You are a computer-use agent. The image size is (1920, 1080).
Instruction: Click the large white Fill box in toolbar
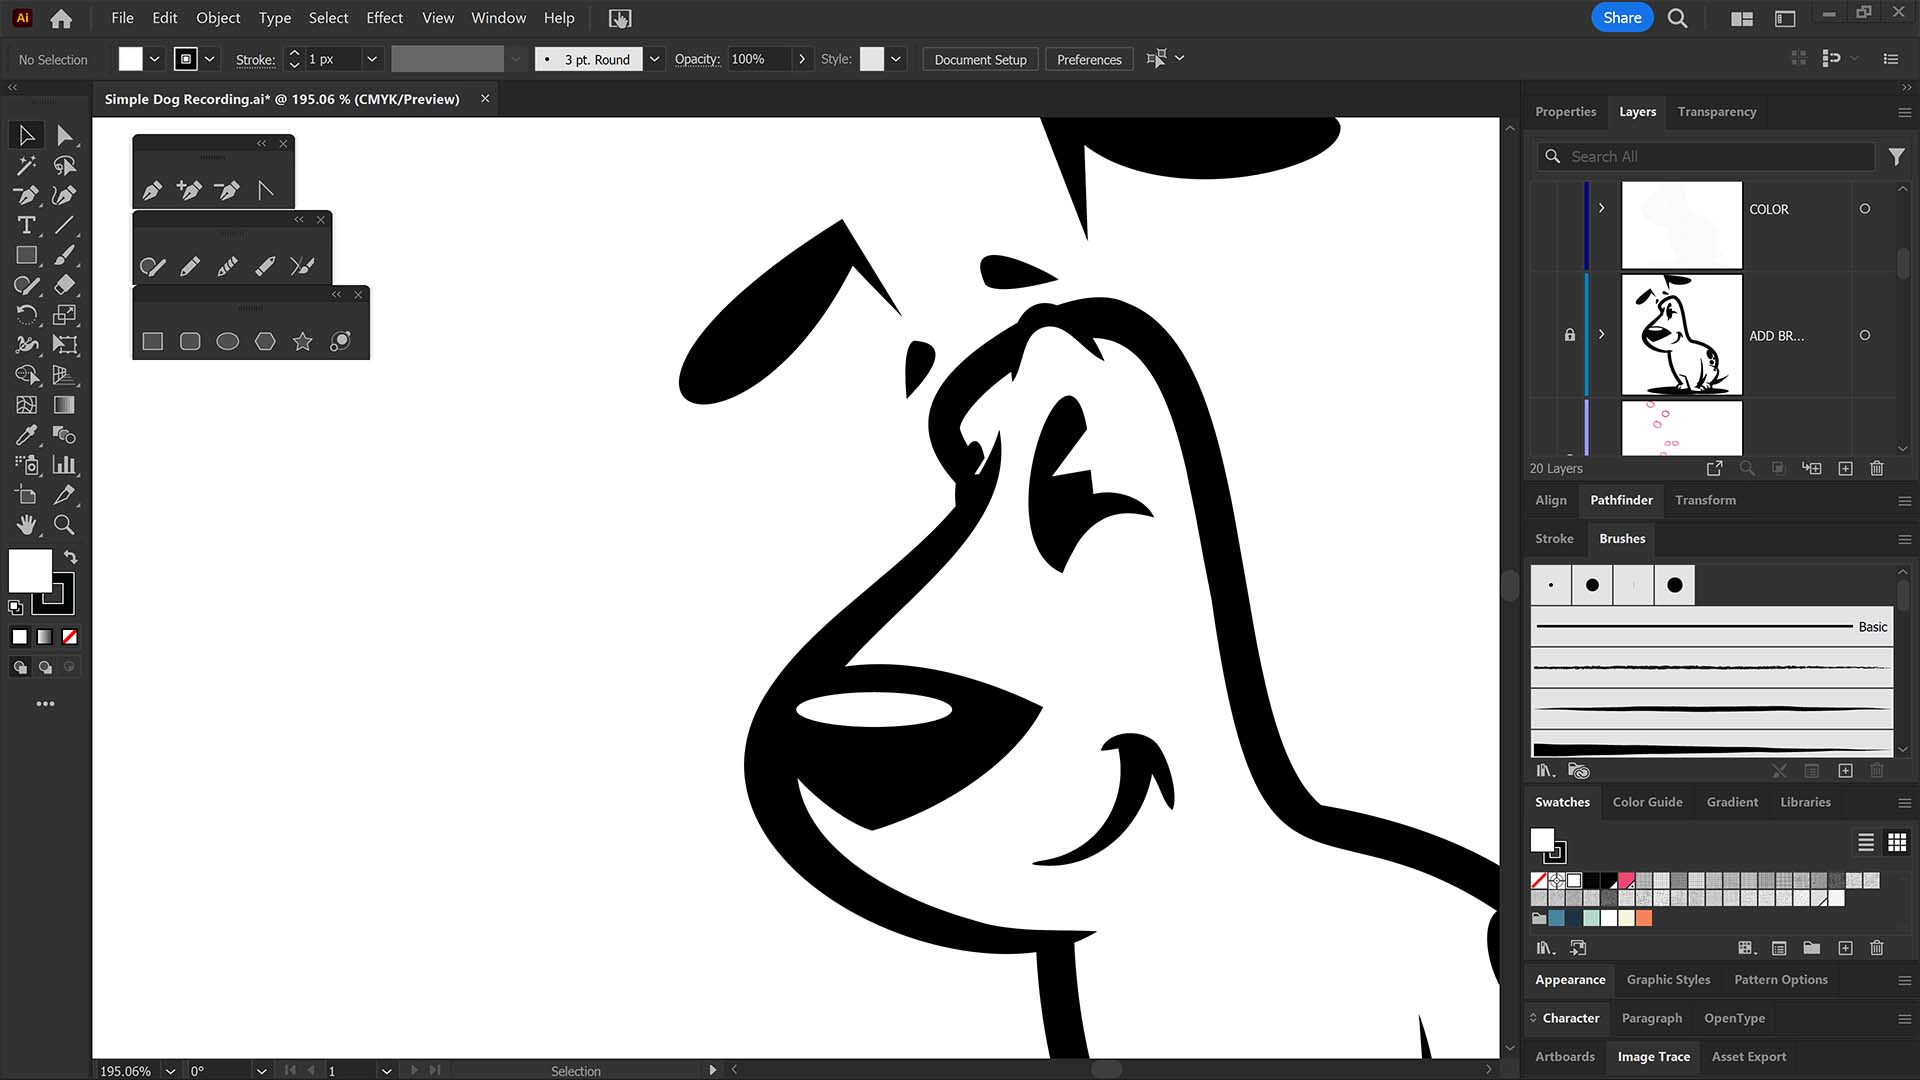(30, 571)
